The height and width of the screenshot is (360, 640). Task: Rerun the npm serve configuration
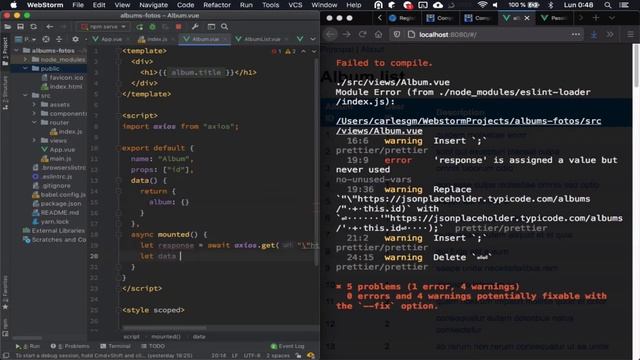(140, 27)
